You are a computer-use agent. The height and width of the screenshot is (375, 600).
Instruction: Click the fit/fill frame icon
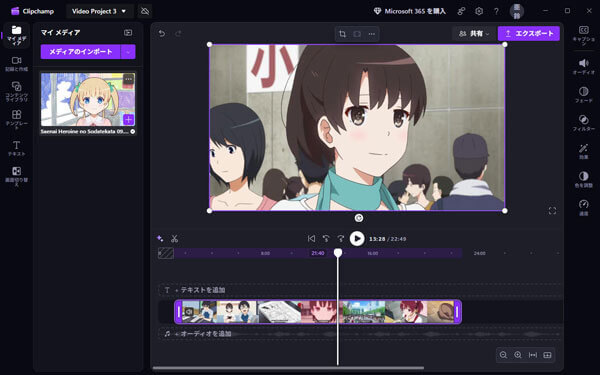coord(357,34)
